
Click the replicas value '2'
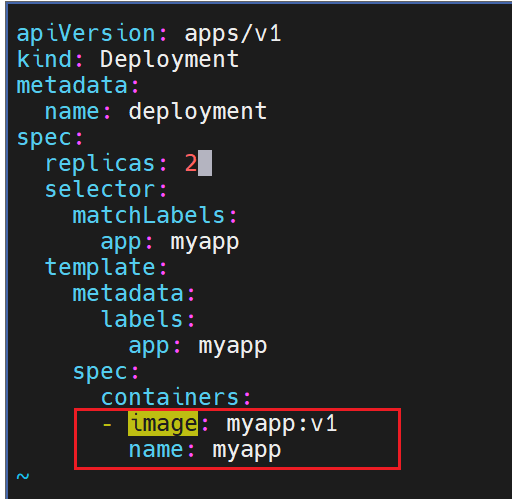point(191,163)
